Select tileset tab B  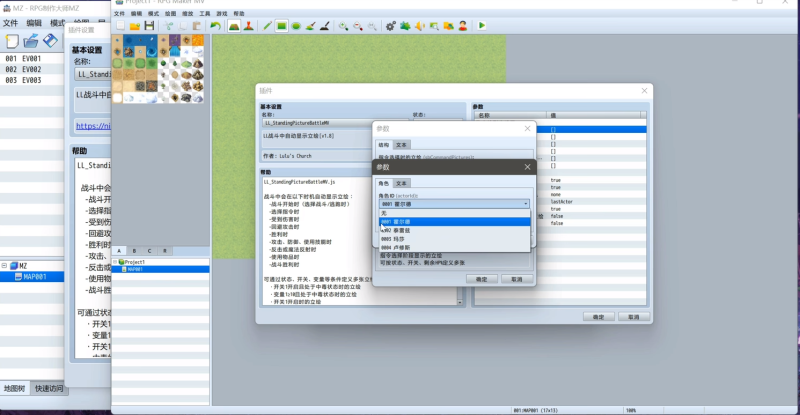point(134,251)
